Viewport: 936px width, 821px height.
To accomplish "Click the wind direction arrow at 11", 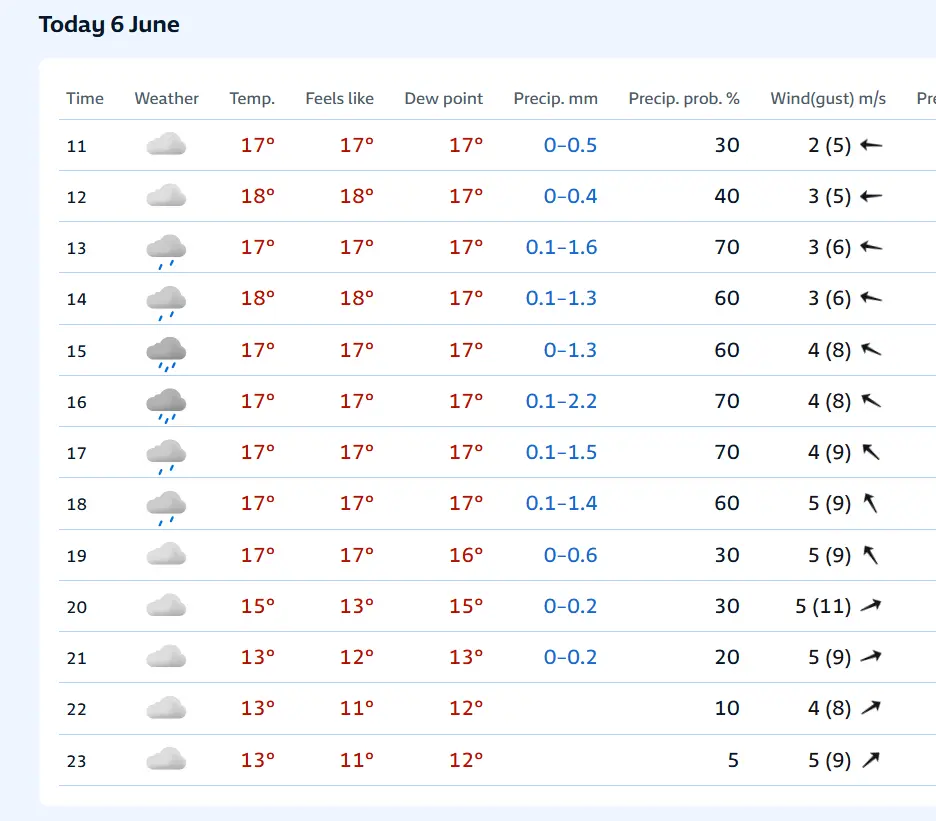I will (871, 144).
